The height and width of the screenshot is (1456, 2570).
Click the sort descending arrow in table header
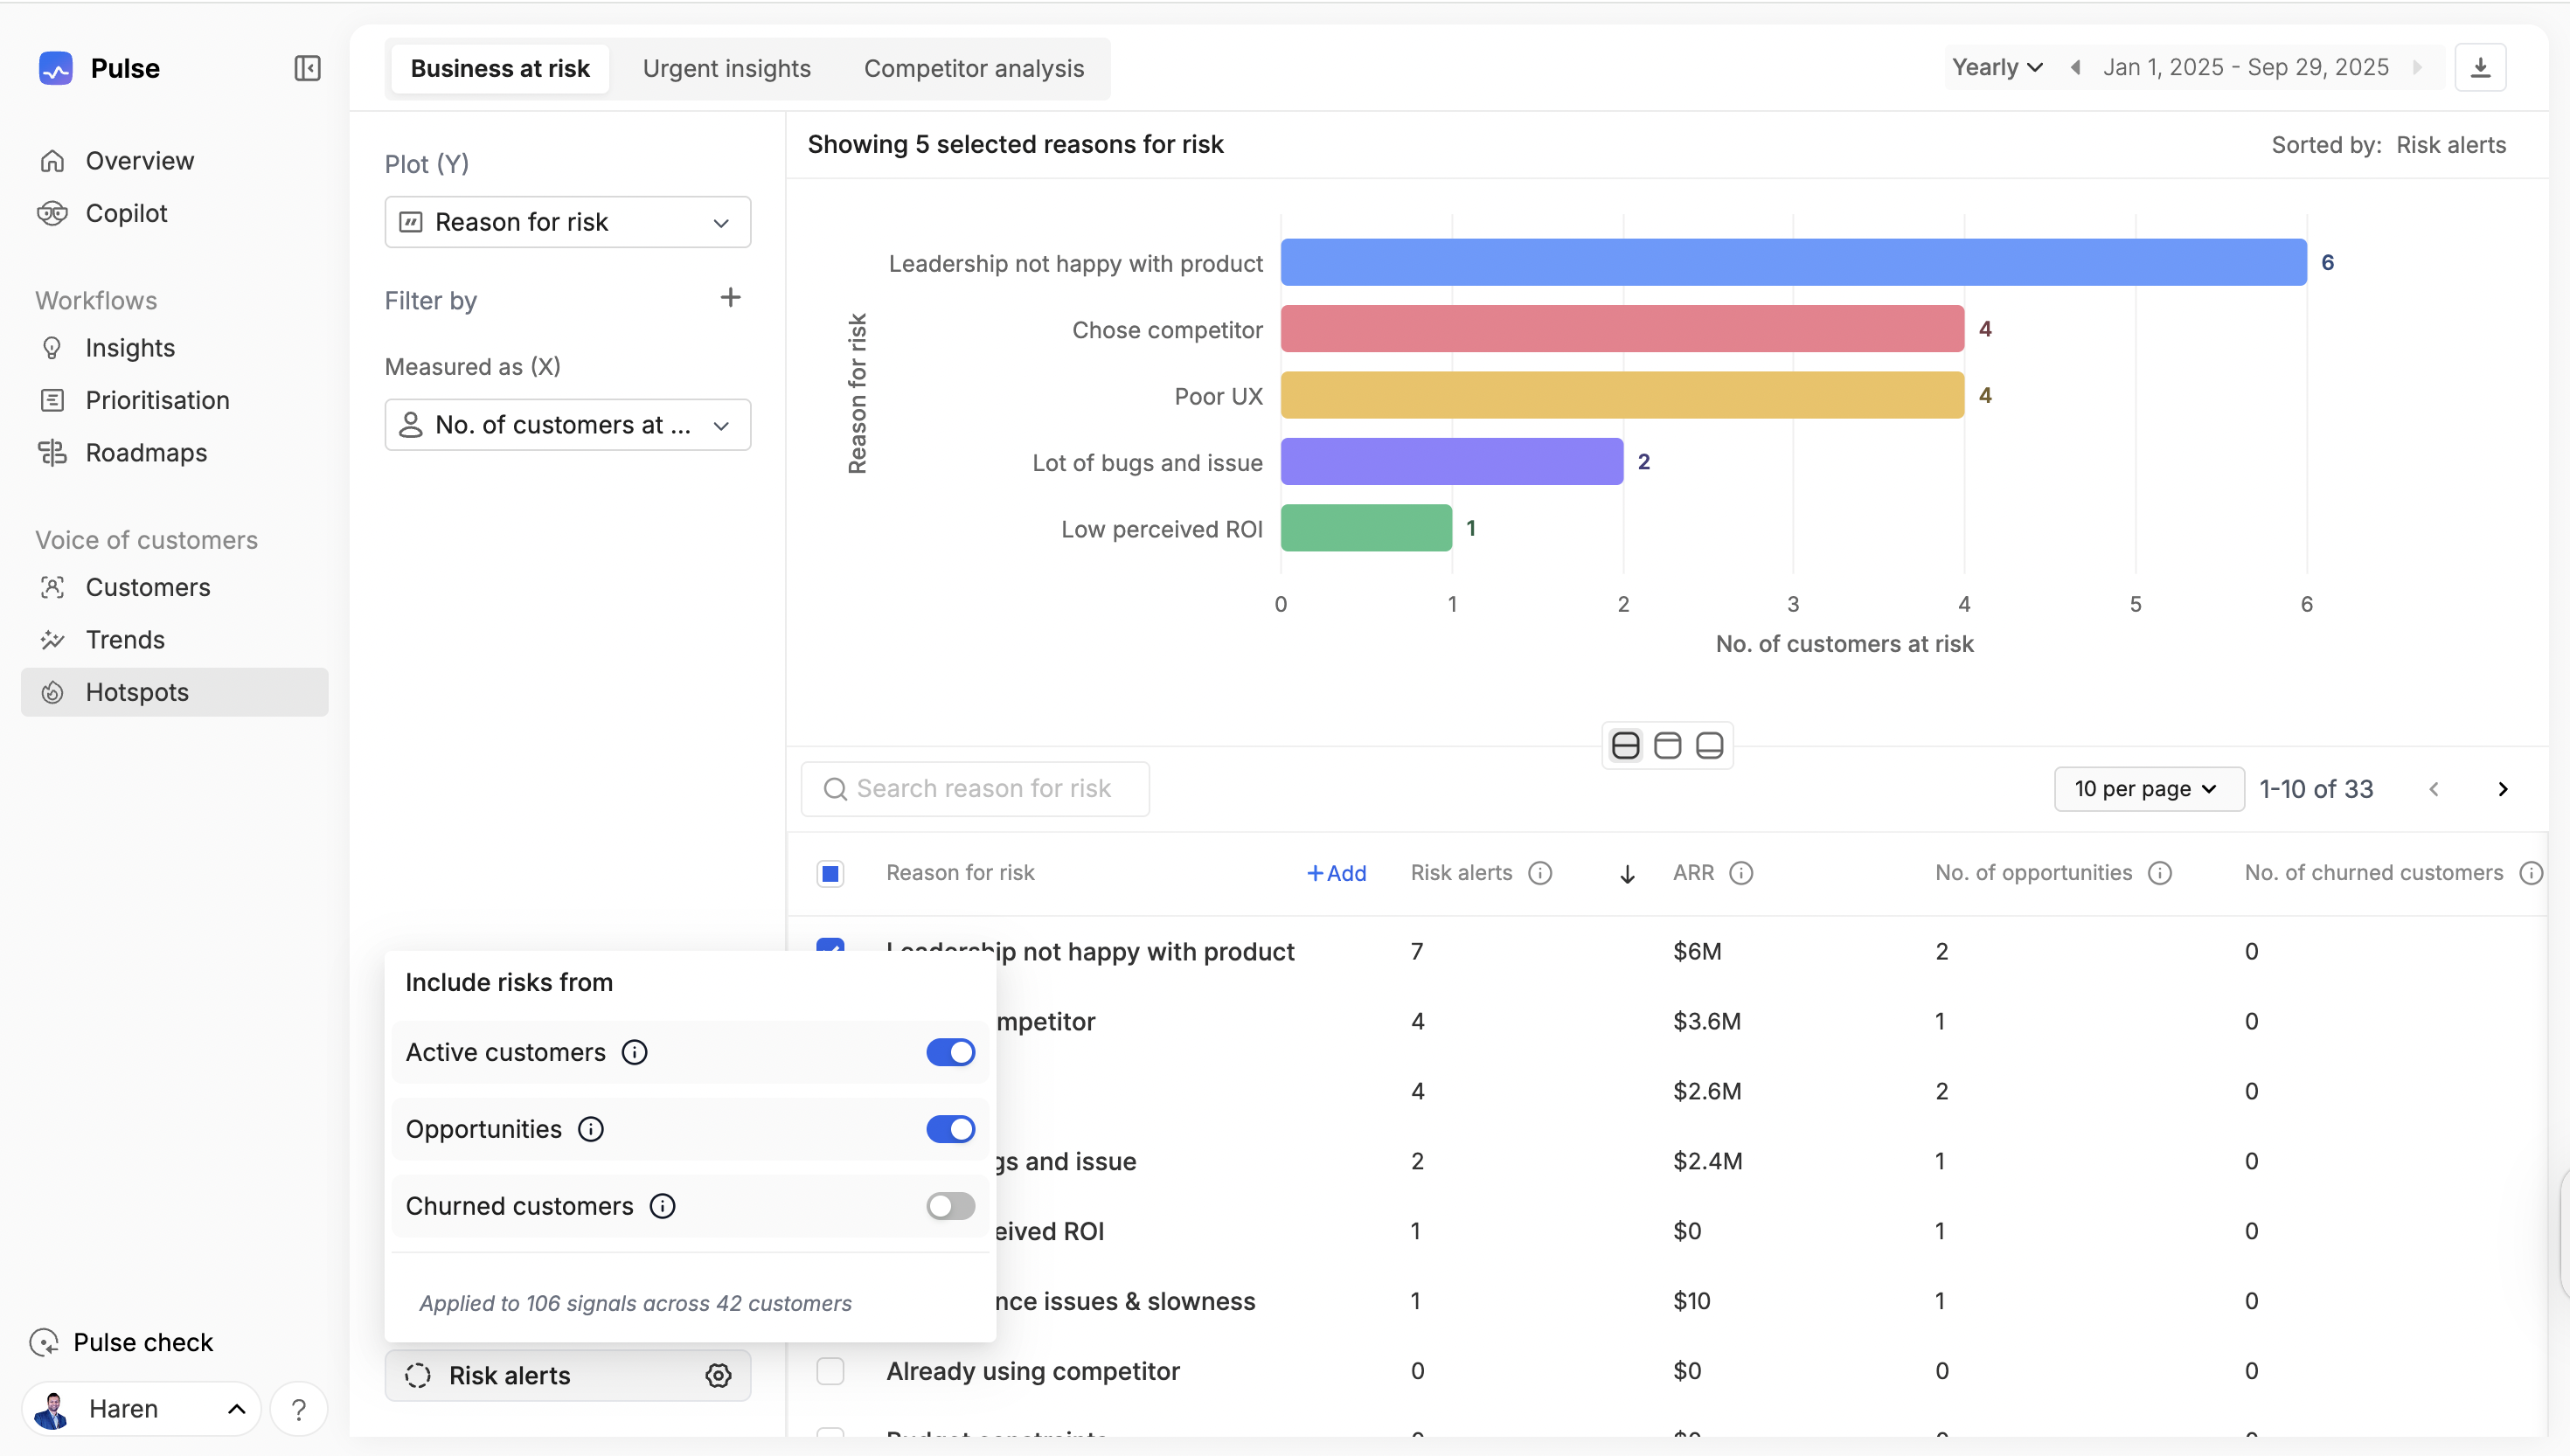click(x=1627, y=874)
